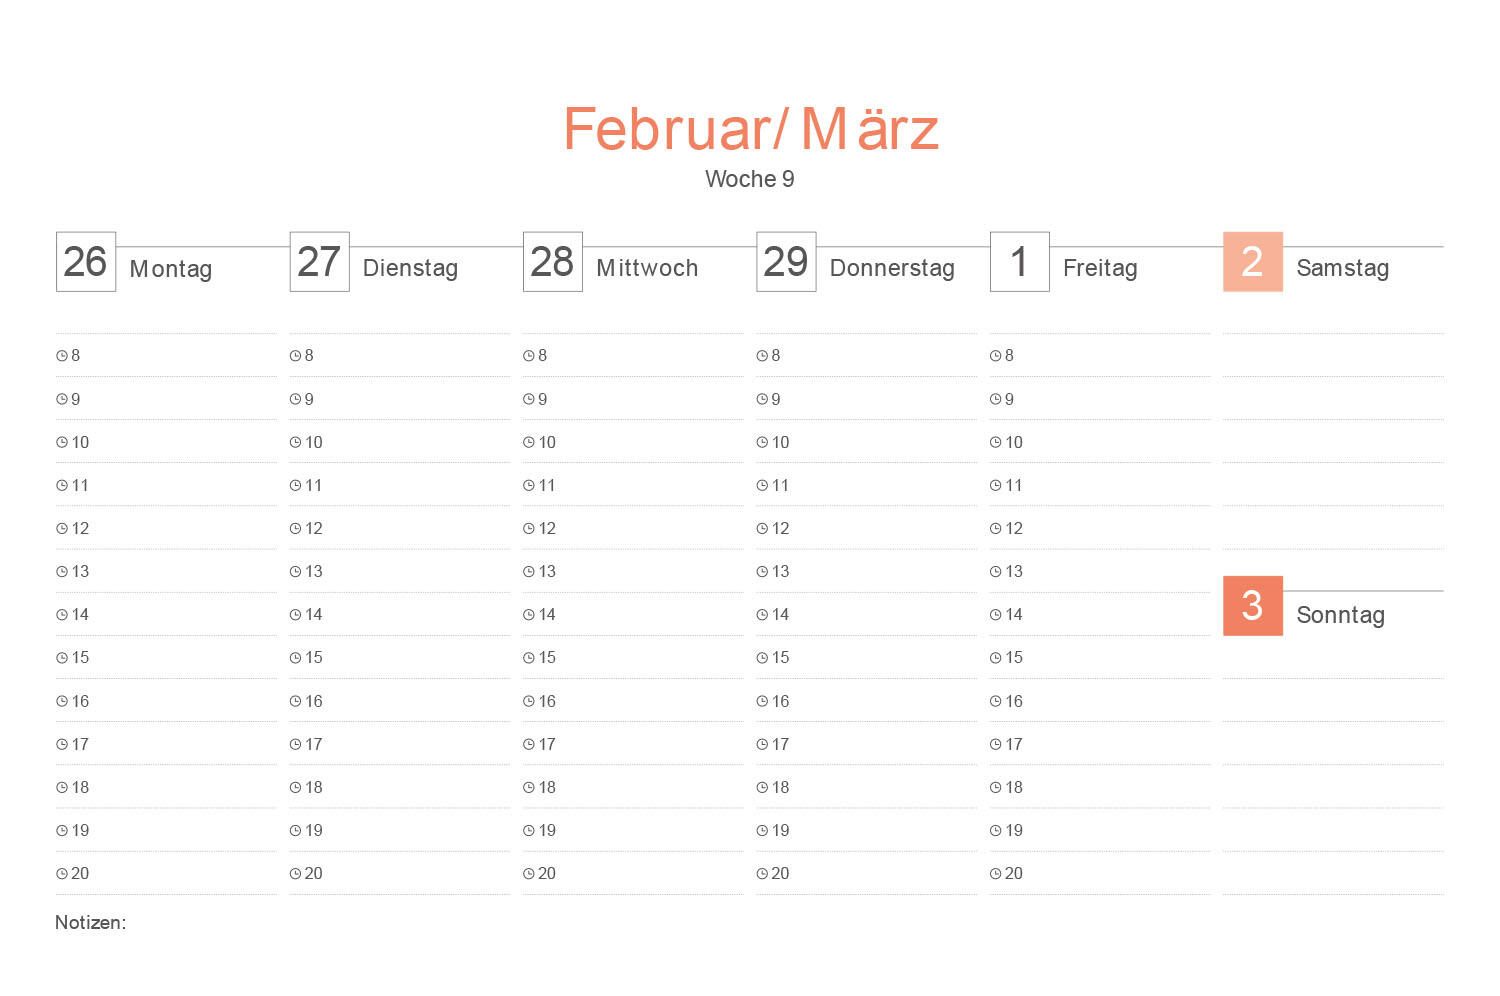Click the Mittwoch day heading
The image size is (1500, 996).
click(x=647, y=268)
